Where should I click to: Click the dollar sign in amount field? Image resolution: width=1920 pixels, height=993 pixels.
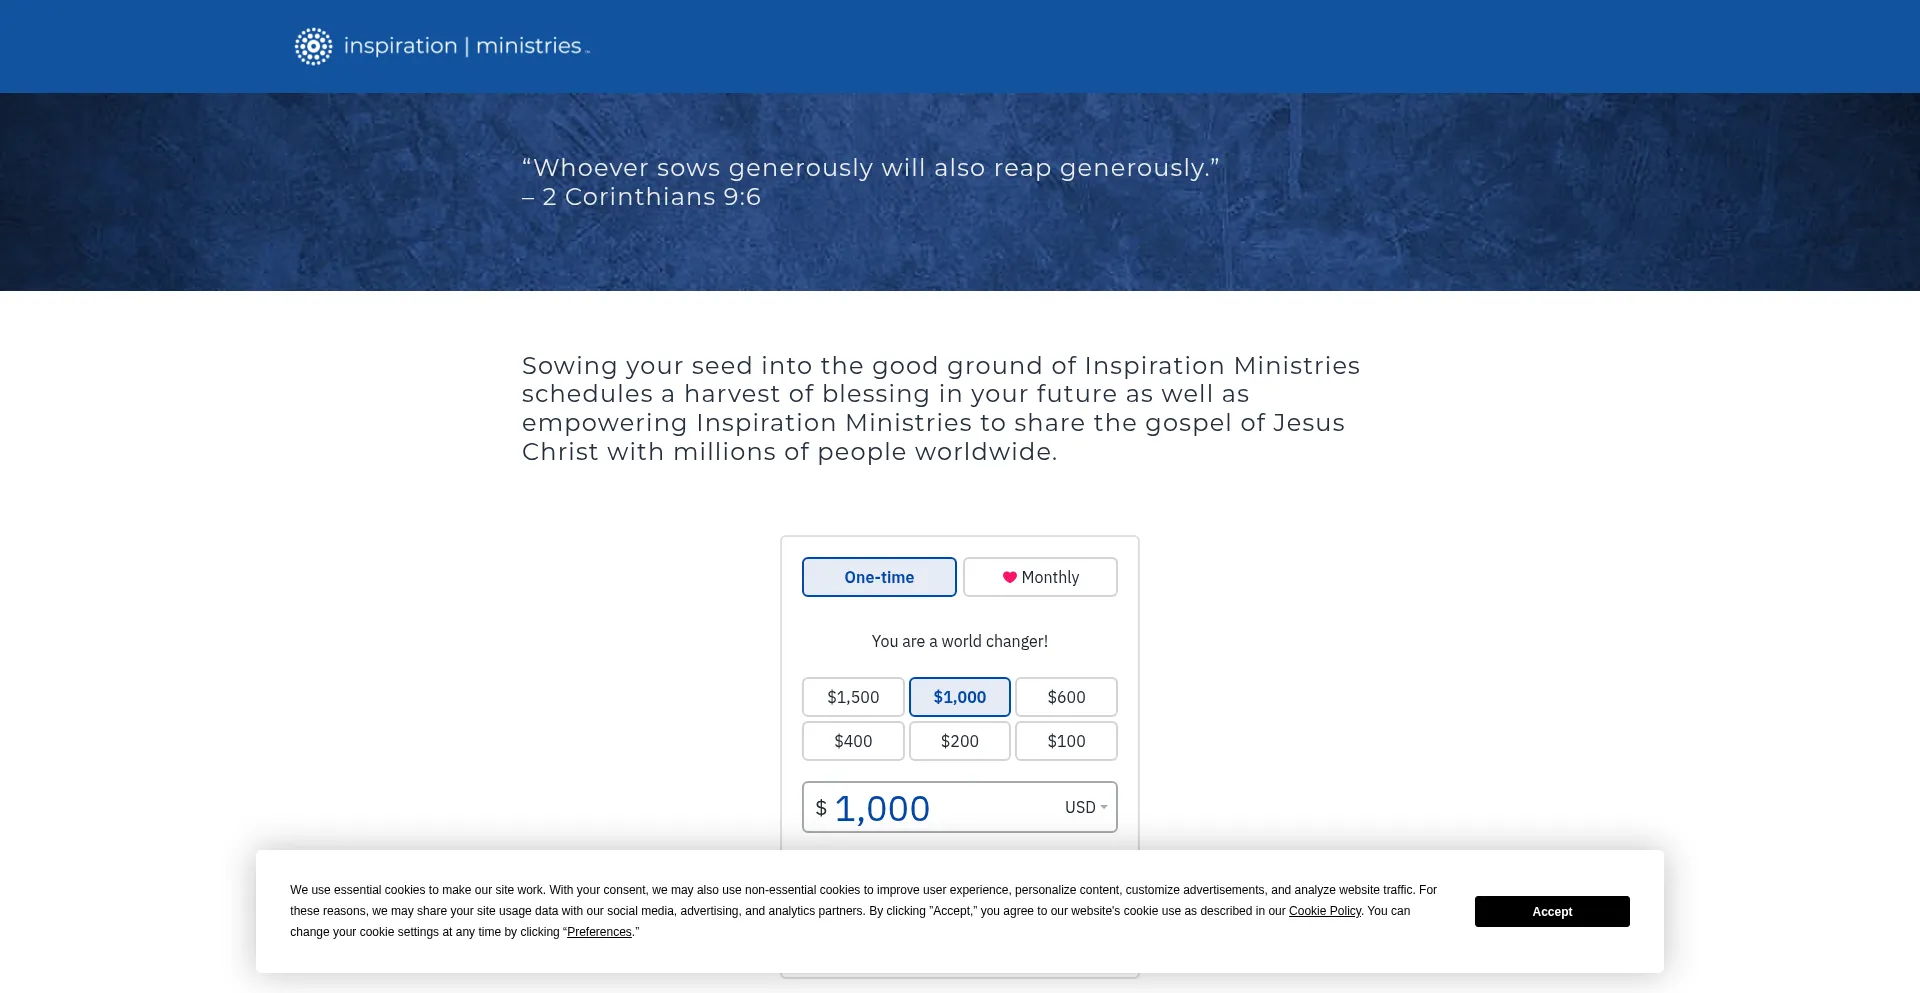tap(821, 808)
